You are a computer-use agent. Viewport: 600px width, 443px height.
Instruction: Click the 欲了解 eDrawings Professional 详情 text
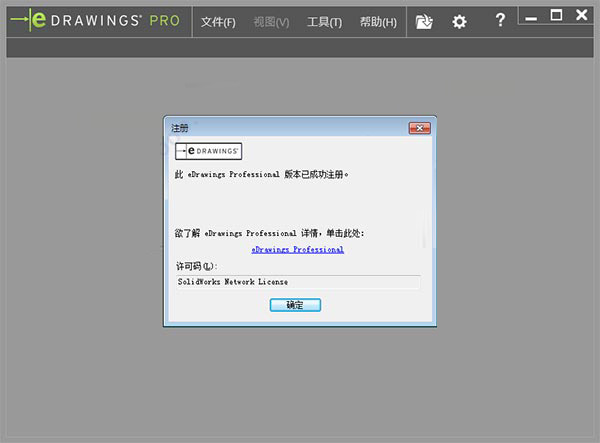(x=269, y=233)
